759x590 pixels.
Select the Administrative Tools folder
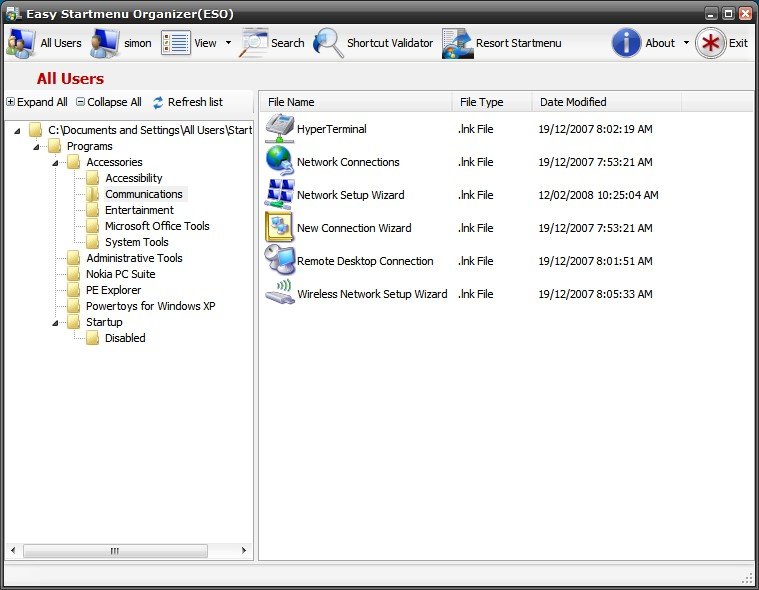(134, 258)
